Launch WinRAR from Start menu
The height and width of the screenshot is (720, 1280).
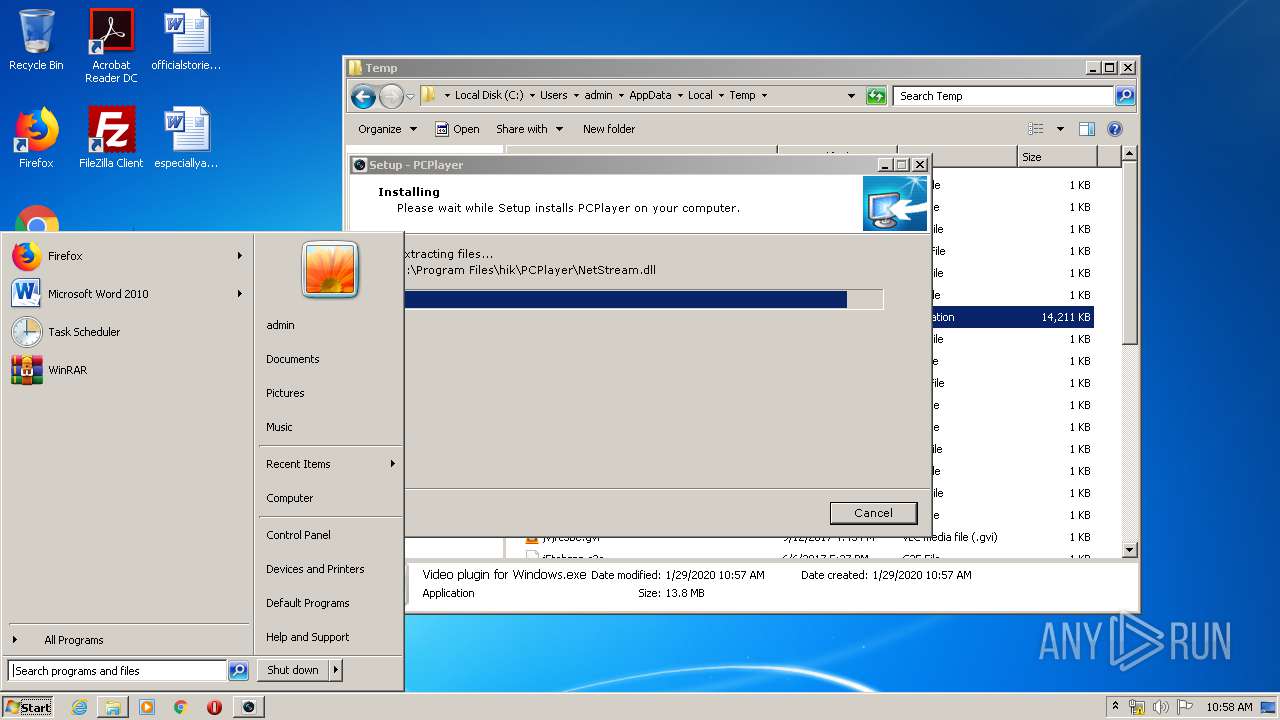click(128, 370)
